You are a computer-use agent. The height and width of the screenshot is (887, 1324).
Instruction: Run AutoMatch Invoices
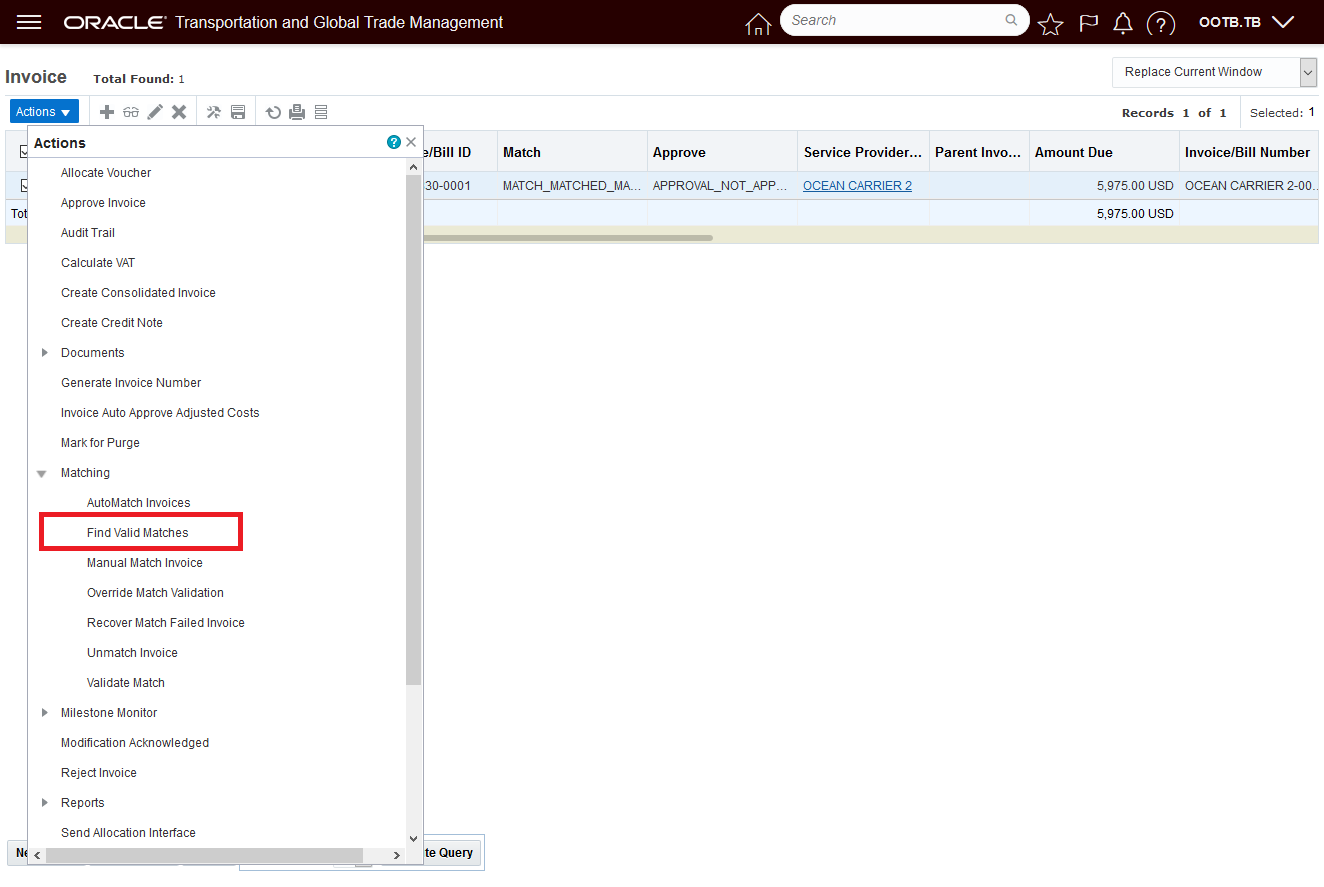coord(138,503)
